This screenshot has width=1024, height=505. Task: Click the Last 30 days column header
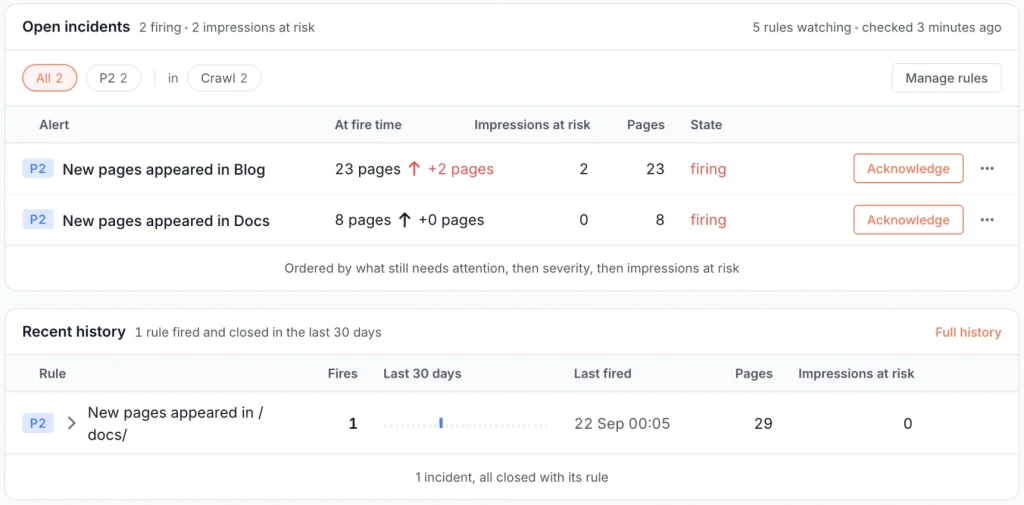click(422, 374)
